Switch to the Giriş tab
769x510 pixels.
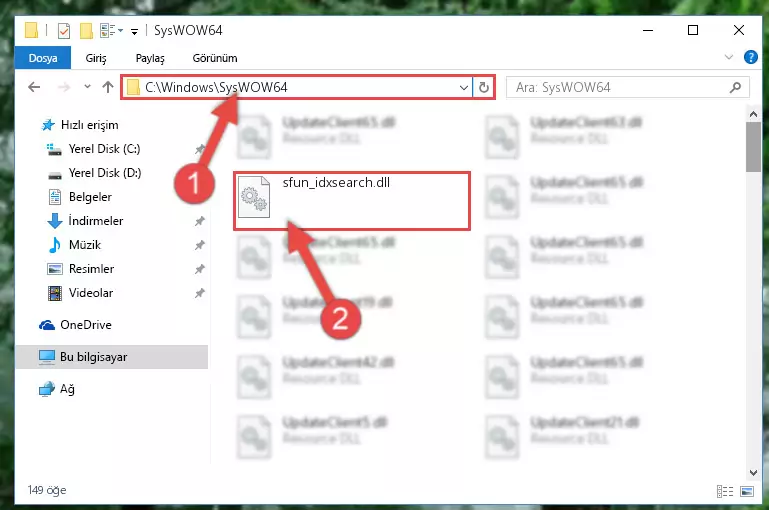click(96, 58)
